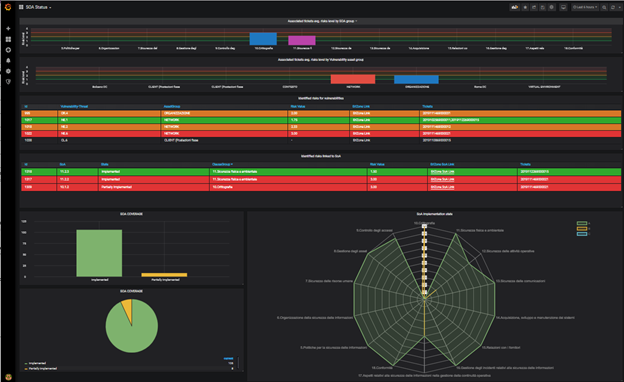This screenshot has height=382, width=624.
Task: Toggle green series A in radar legend
Action: coord(583,223)
